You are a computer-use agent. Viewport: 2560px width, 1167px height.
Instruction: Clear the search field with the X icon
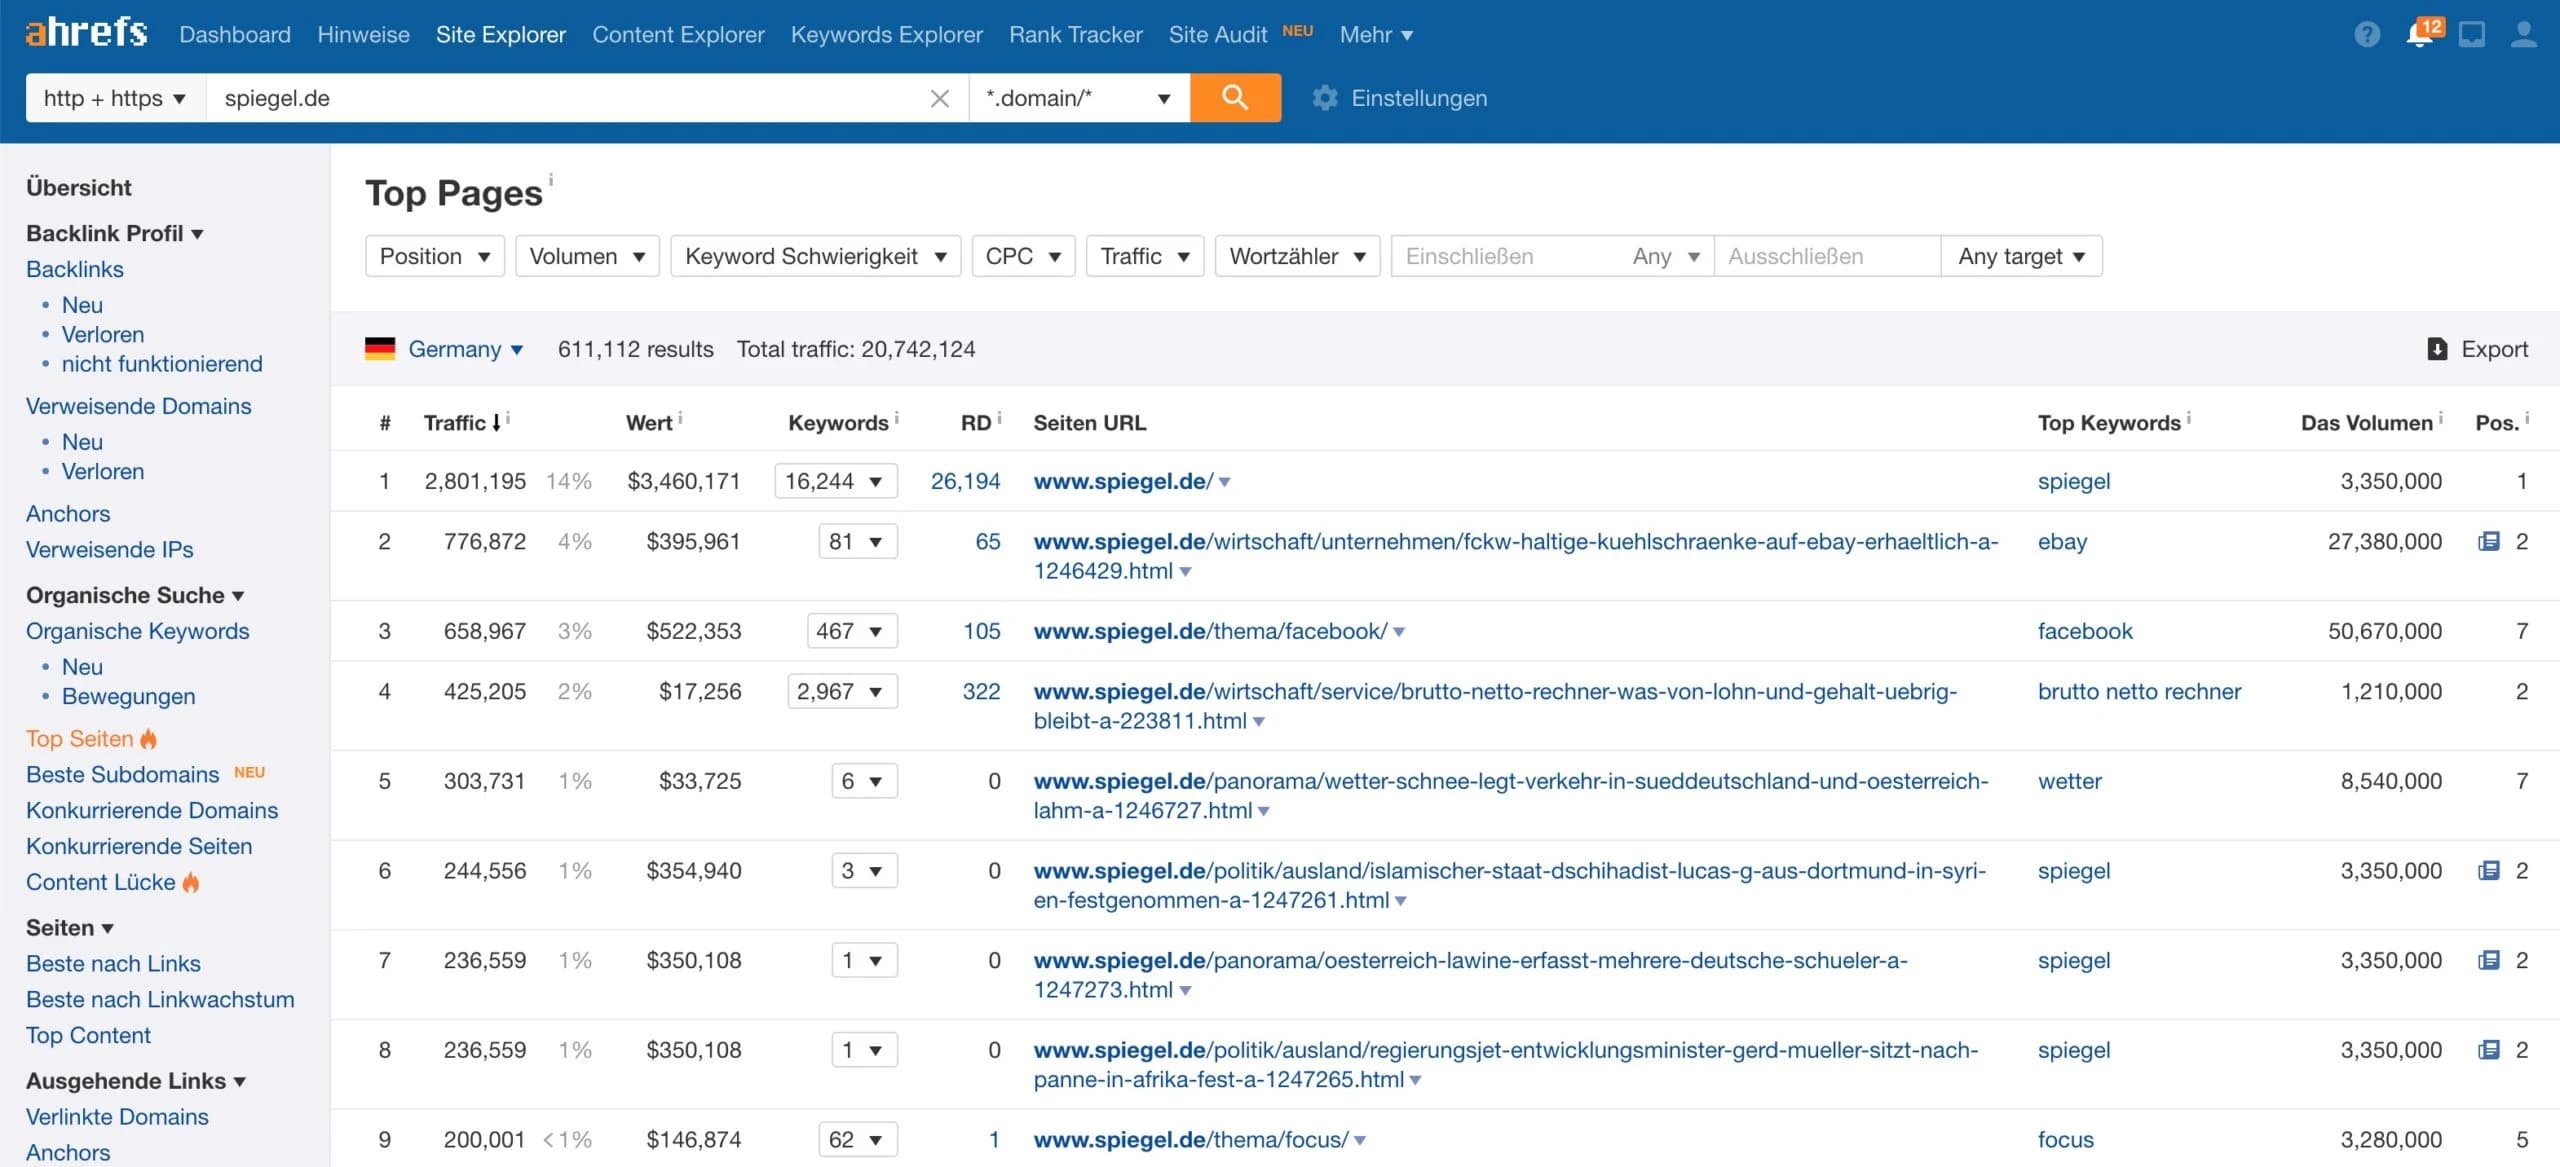click(940, 97)
